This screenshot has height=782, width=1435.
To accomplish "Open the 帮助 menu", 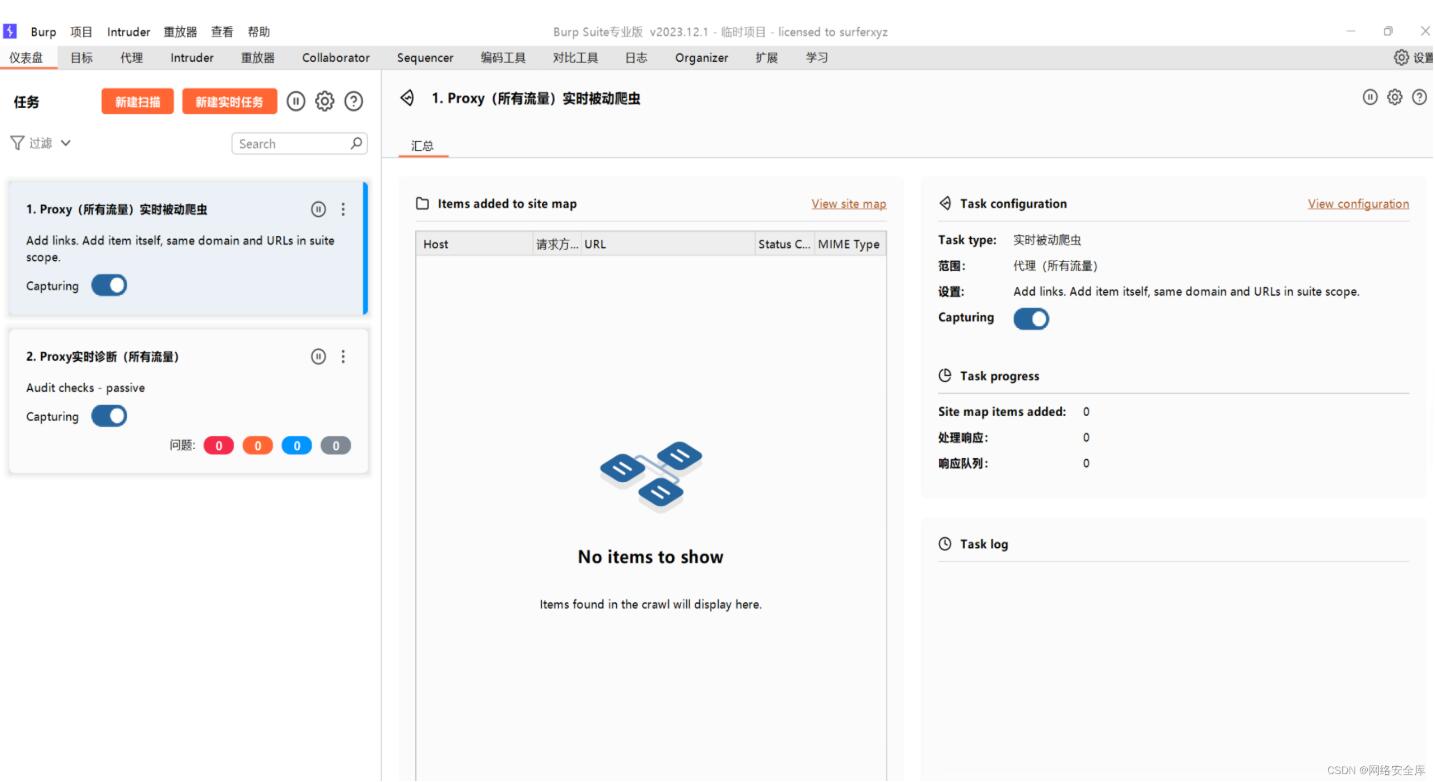I will (259, 32).
